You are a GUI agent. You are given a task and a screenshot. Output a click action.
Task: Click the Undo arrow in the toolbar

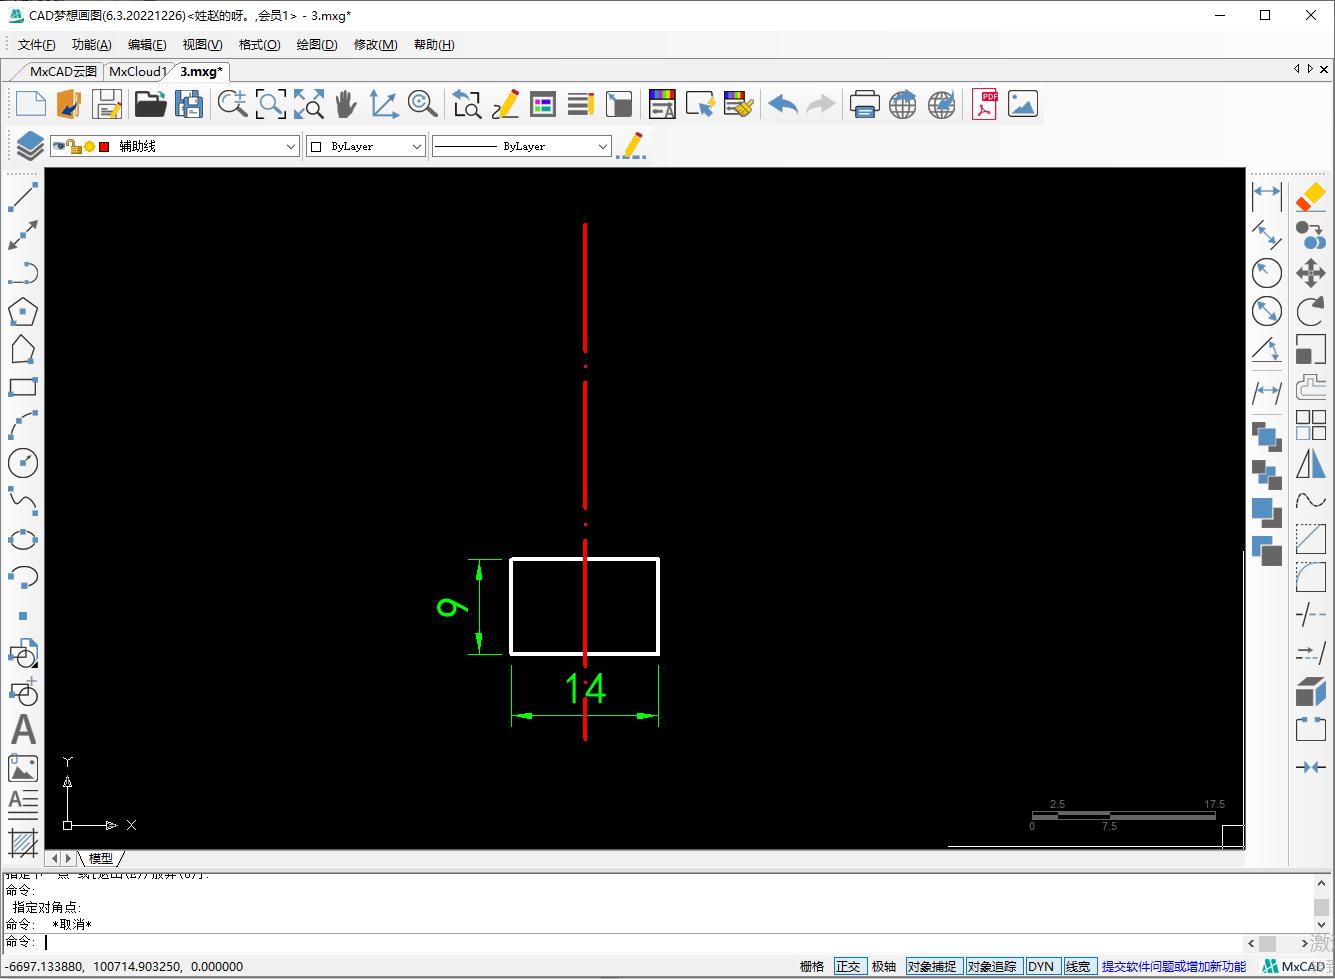[783, 103]
